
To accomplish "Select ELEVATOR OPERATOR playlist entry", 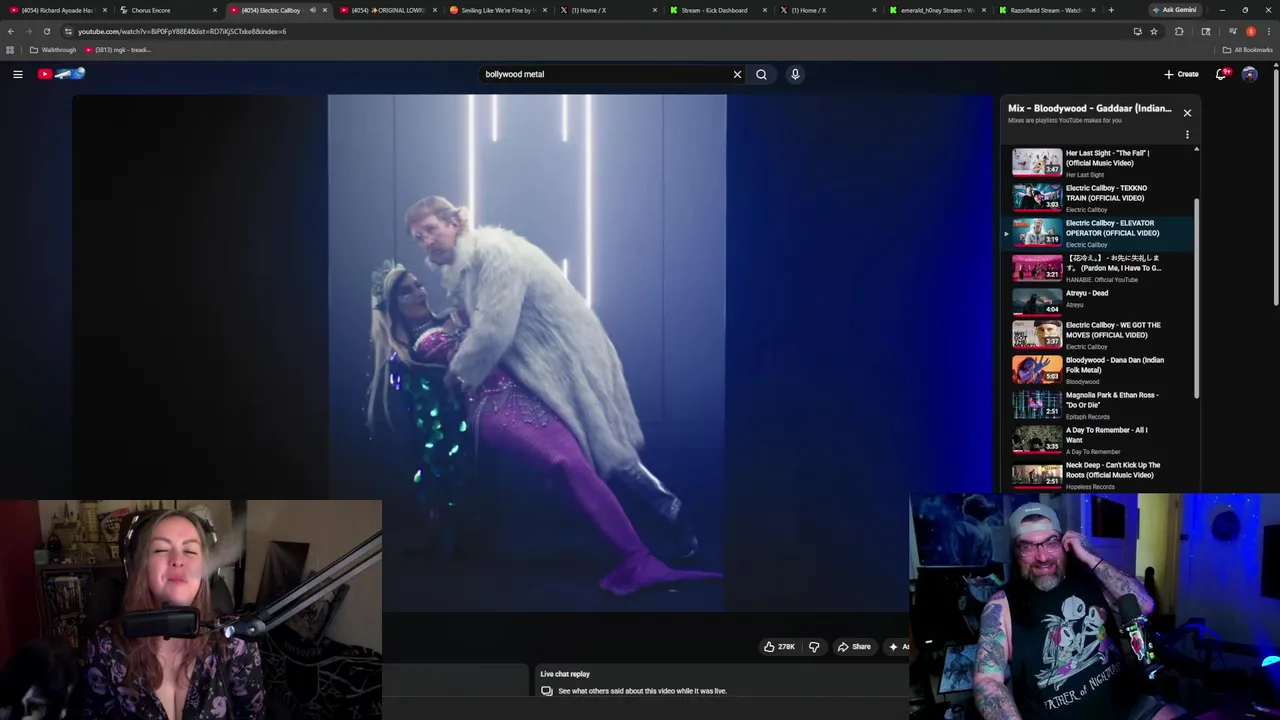I will click(x=1098, y=233).
